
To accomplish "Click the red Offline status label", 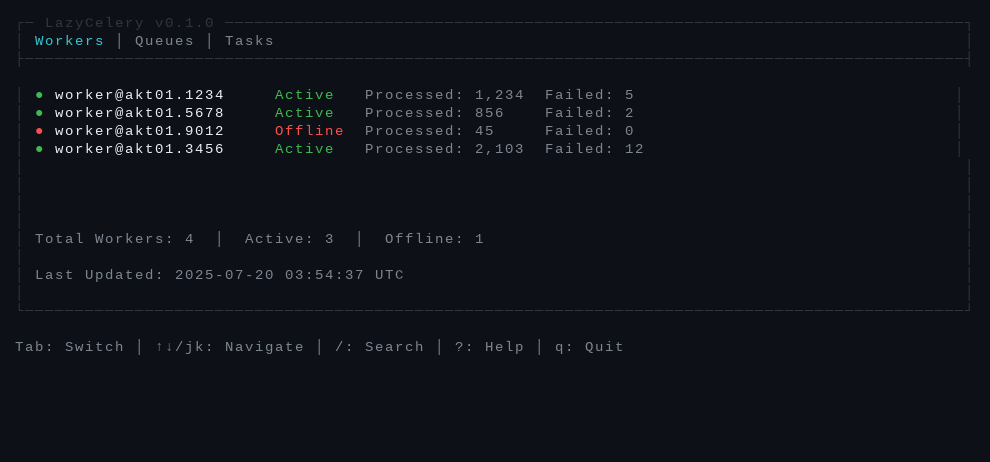I will 309,131.
